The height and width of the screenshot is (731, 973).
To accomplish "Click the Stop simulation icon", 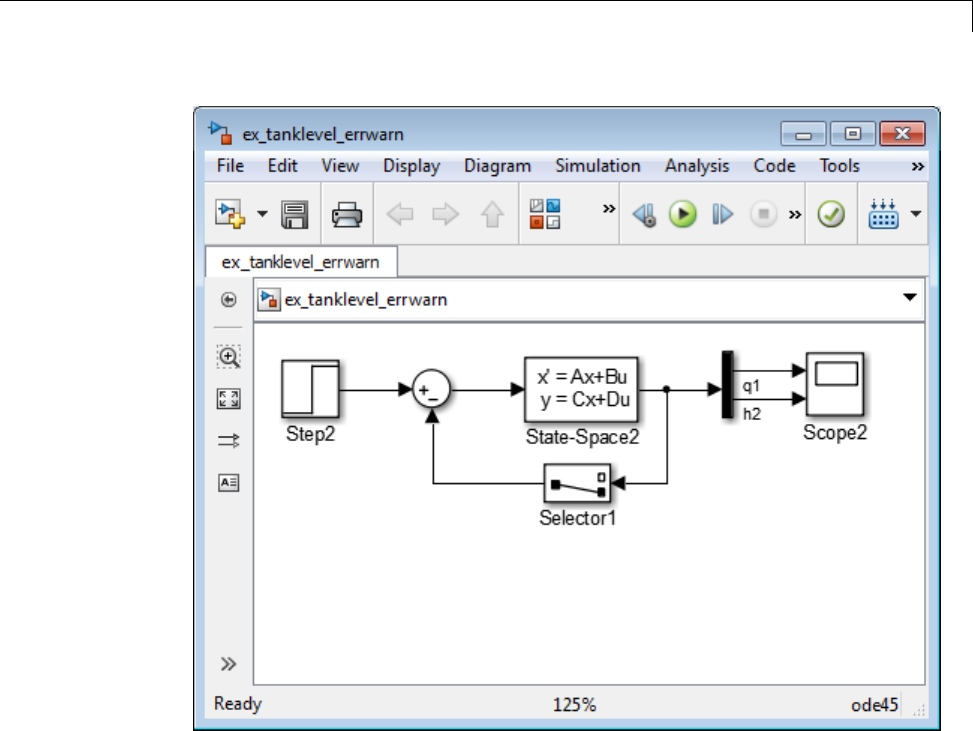I will click(763, 215).
